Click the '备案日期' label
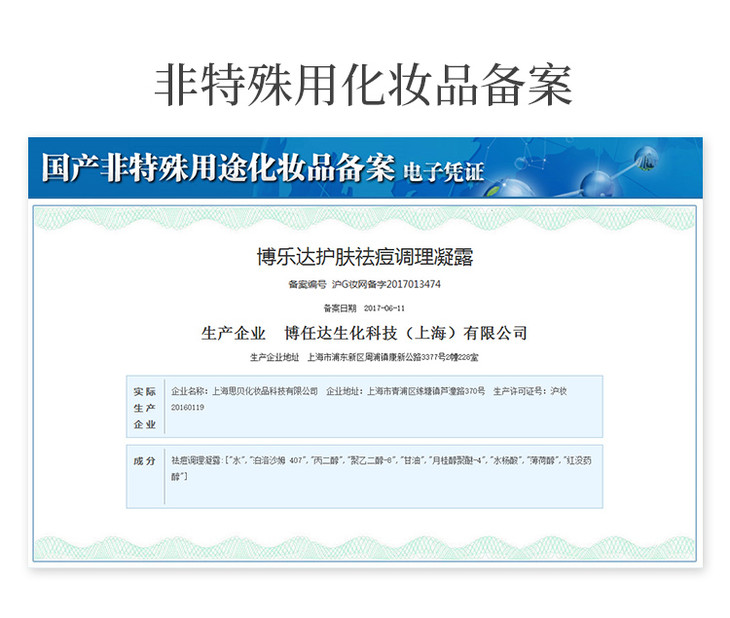This screenshot has height=618, width=730. (340, 308)
